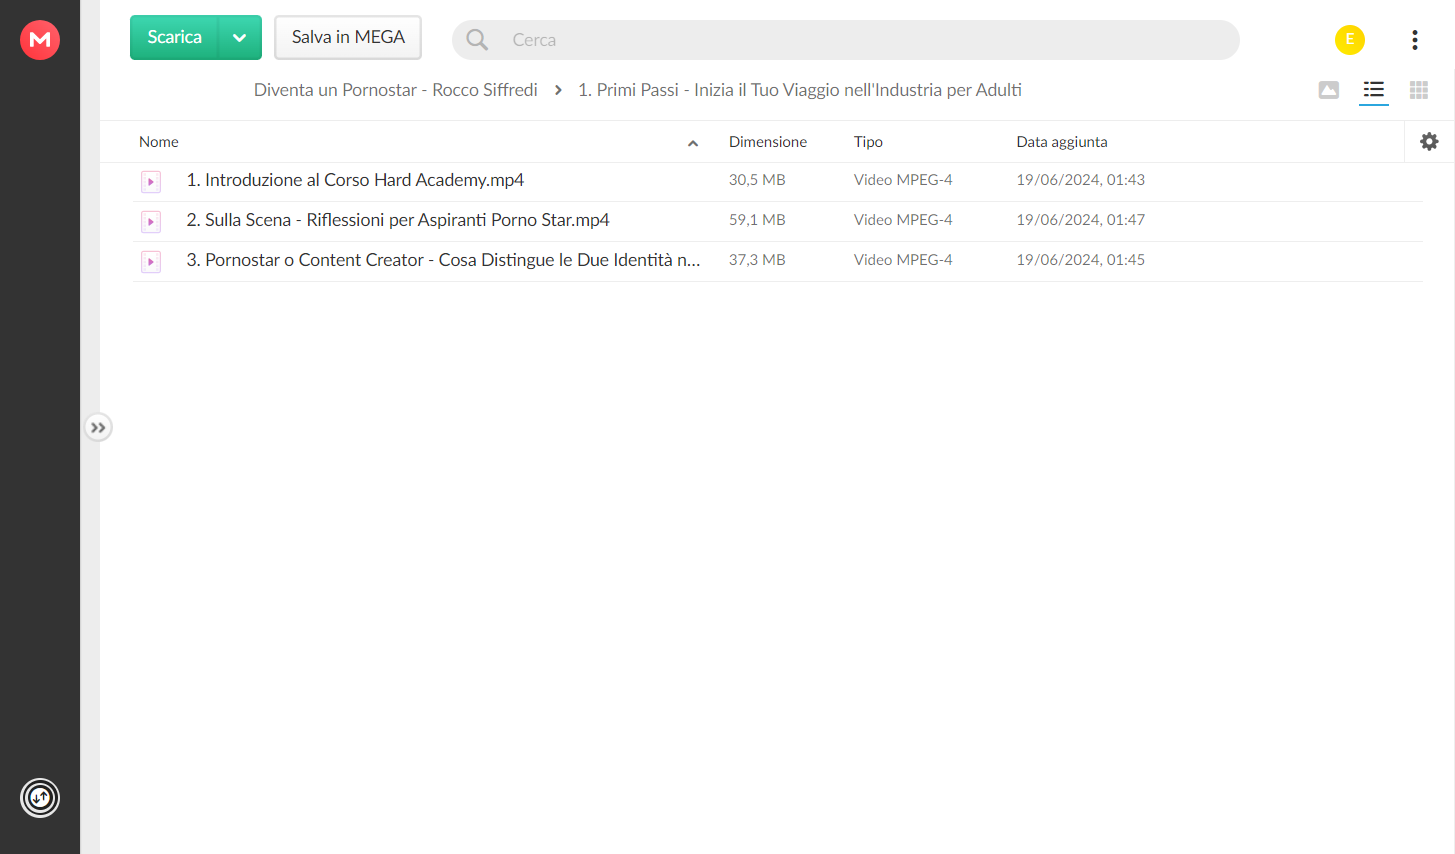
Task: Toggle the Nome sort arrow
Action: point(693,143)
